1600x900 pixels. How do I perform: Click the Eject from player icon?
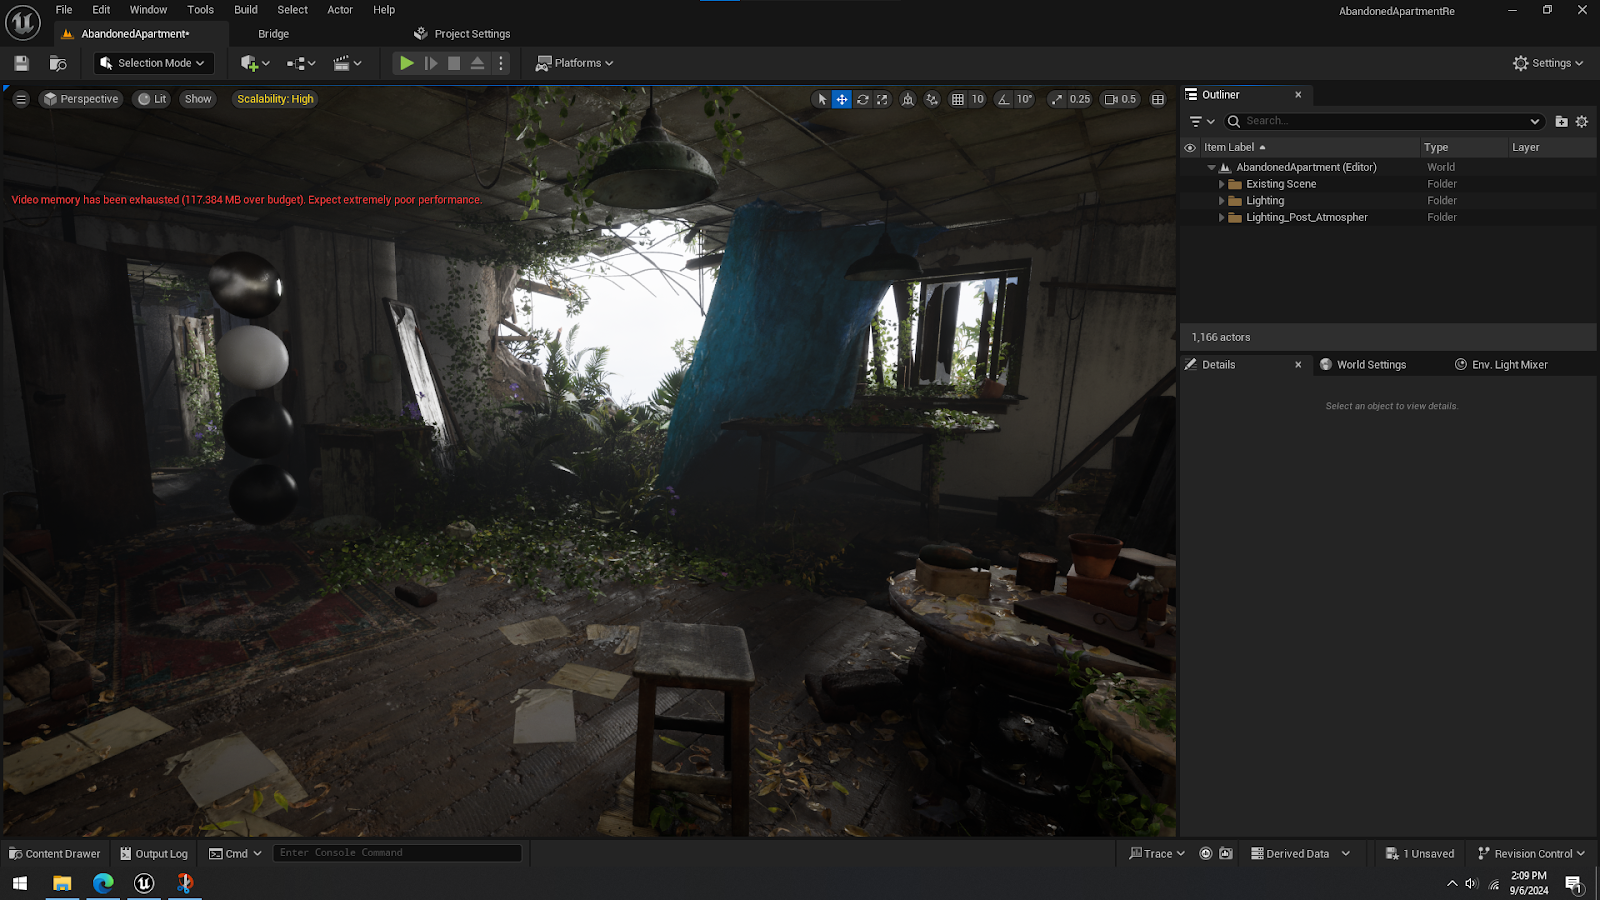(477, 63)
